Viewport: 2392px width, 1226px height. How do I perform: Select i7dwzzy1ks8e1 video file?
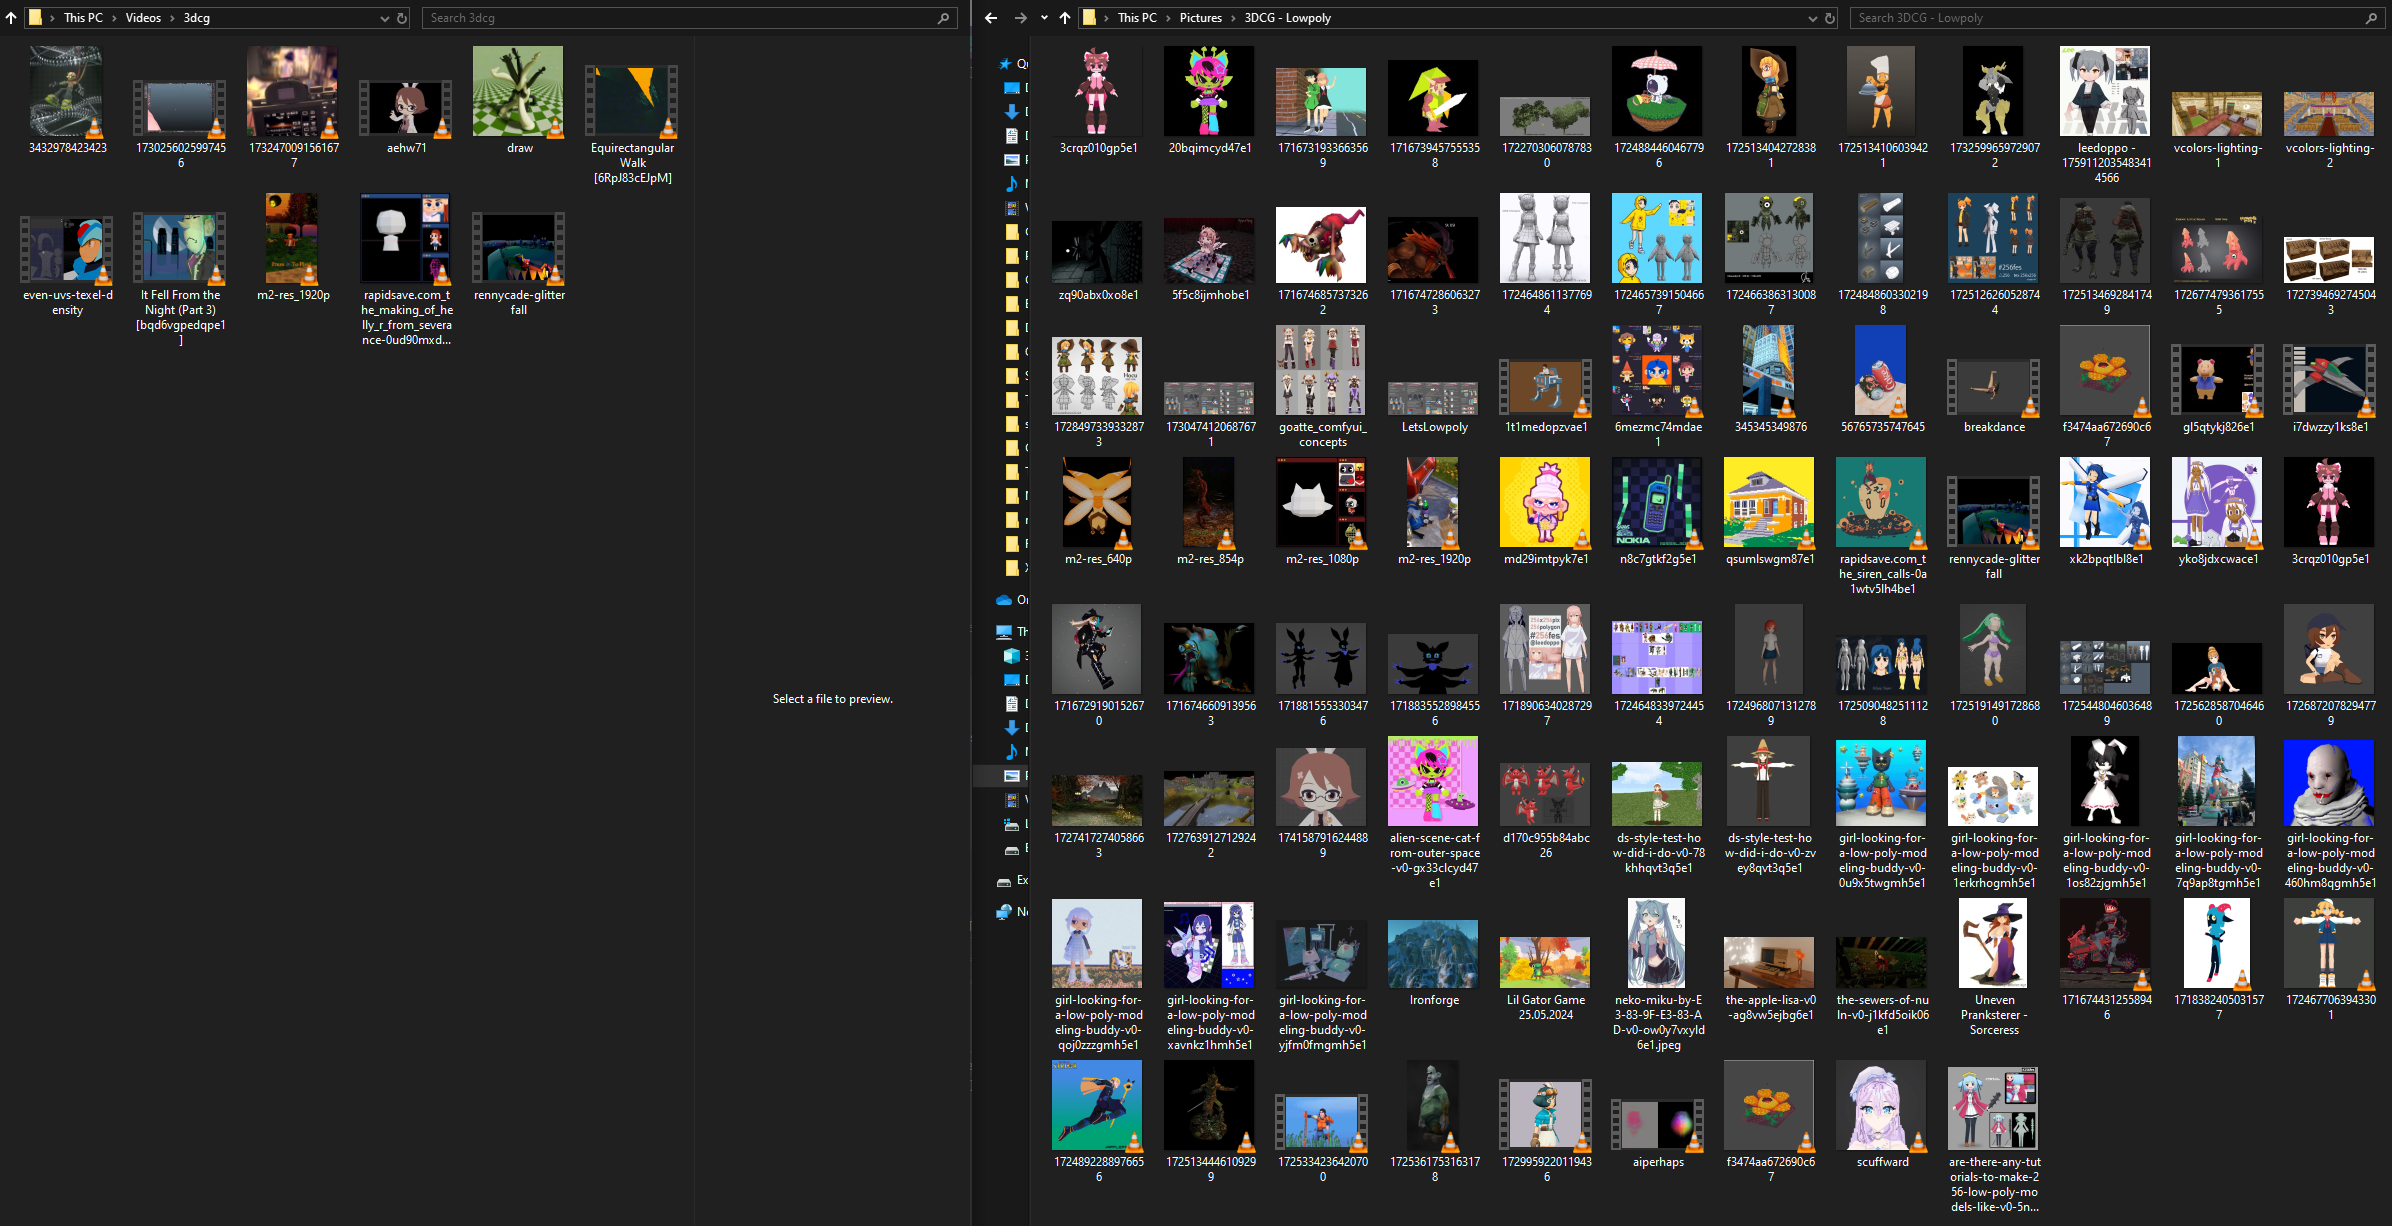(2330, 389)
